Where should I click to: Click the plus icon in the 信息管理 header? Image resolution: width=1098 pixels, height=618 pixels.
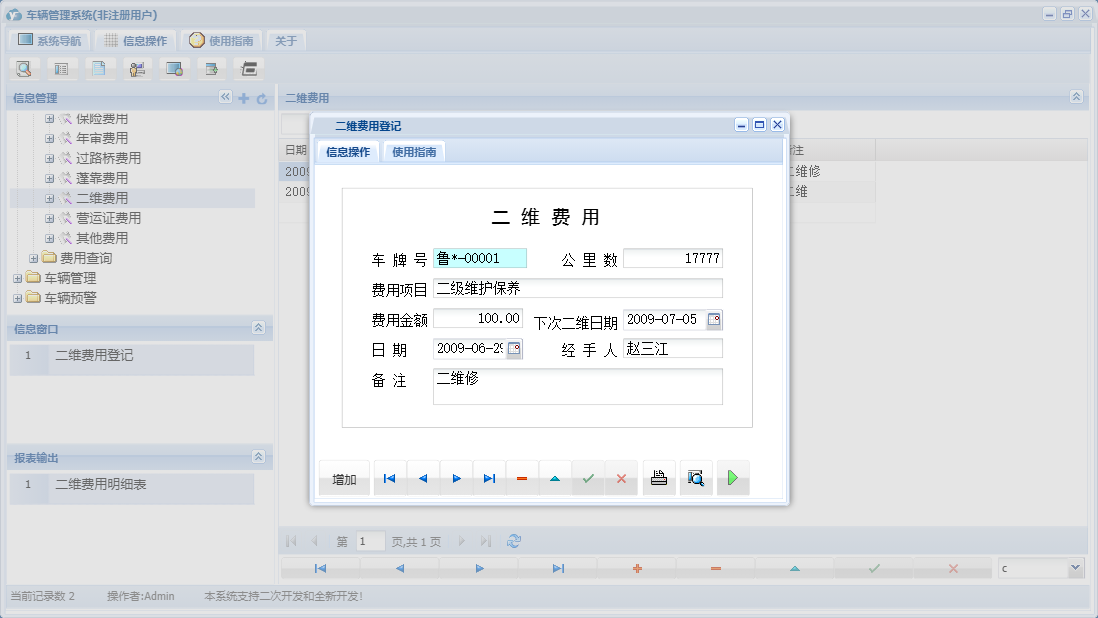pos(243,97)
